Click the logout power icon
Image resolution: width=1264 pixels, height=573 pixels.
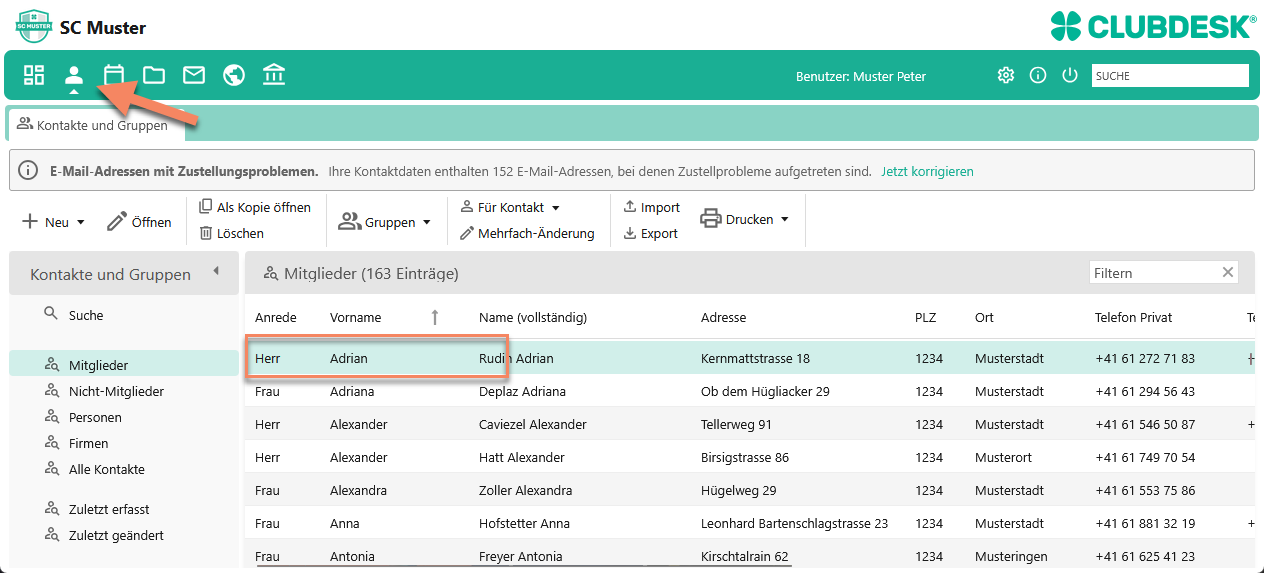(x=1070, y=75)
